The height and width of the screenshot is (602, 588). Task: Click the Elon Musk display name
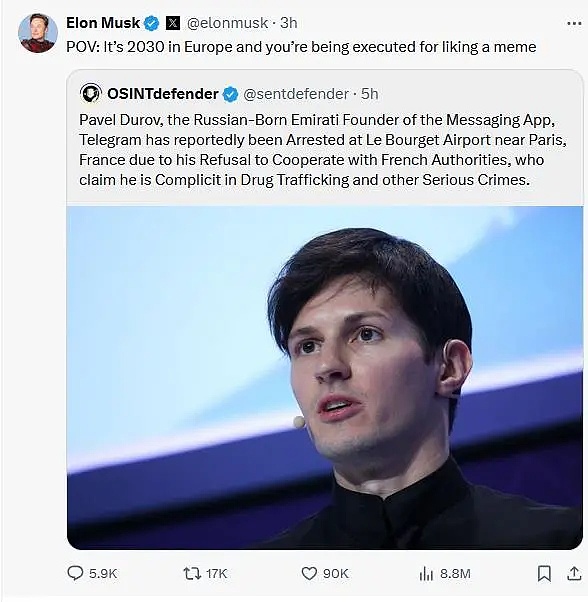(x=103, y=23)
